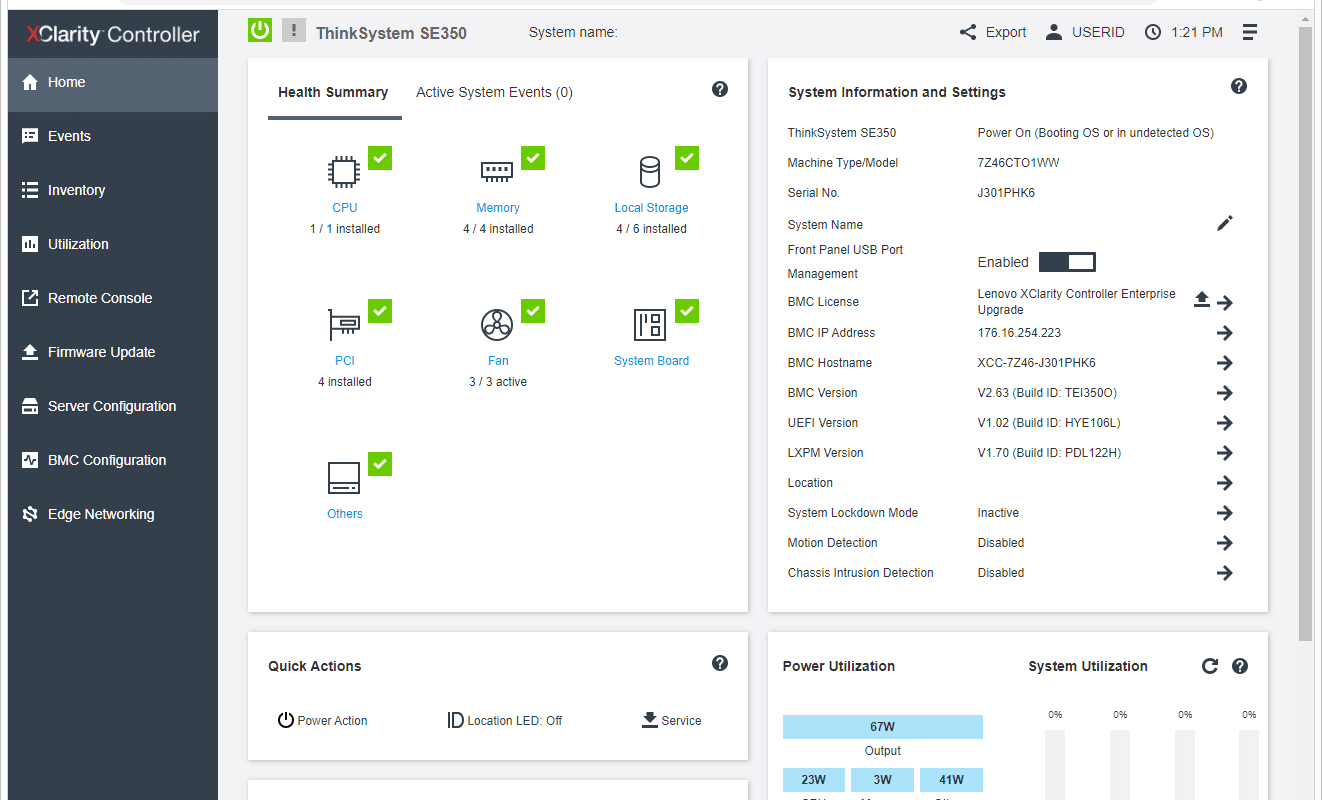Screen dimensions: 1322x800
Task: Click the 23W power bar
Action: point(814,780)
